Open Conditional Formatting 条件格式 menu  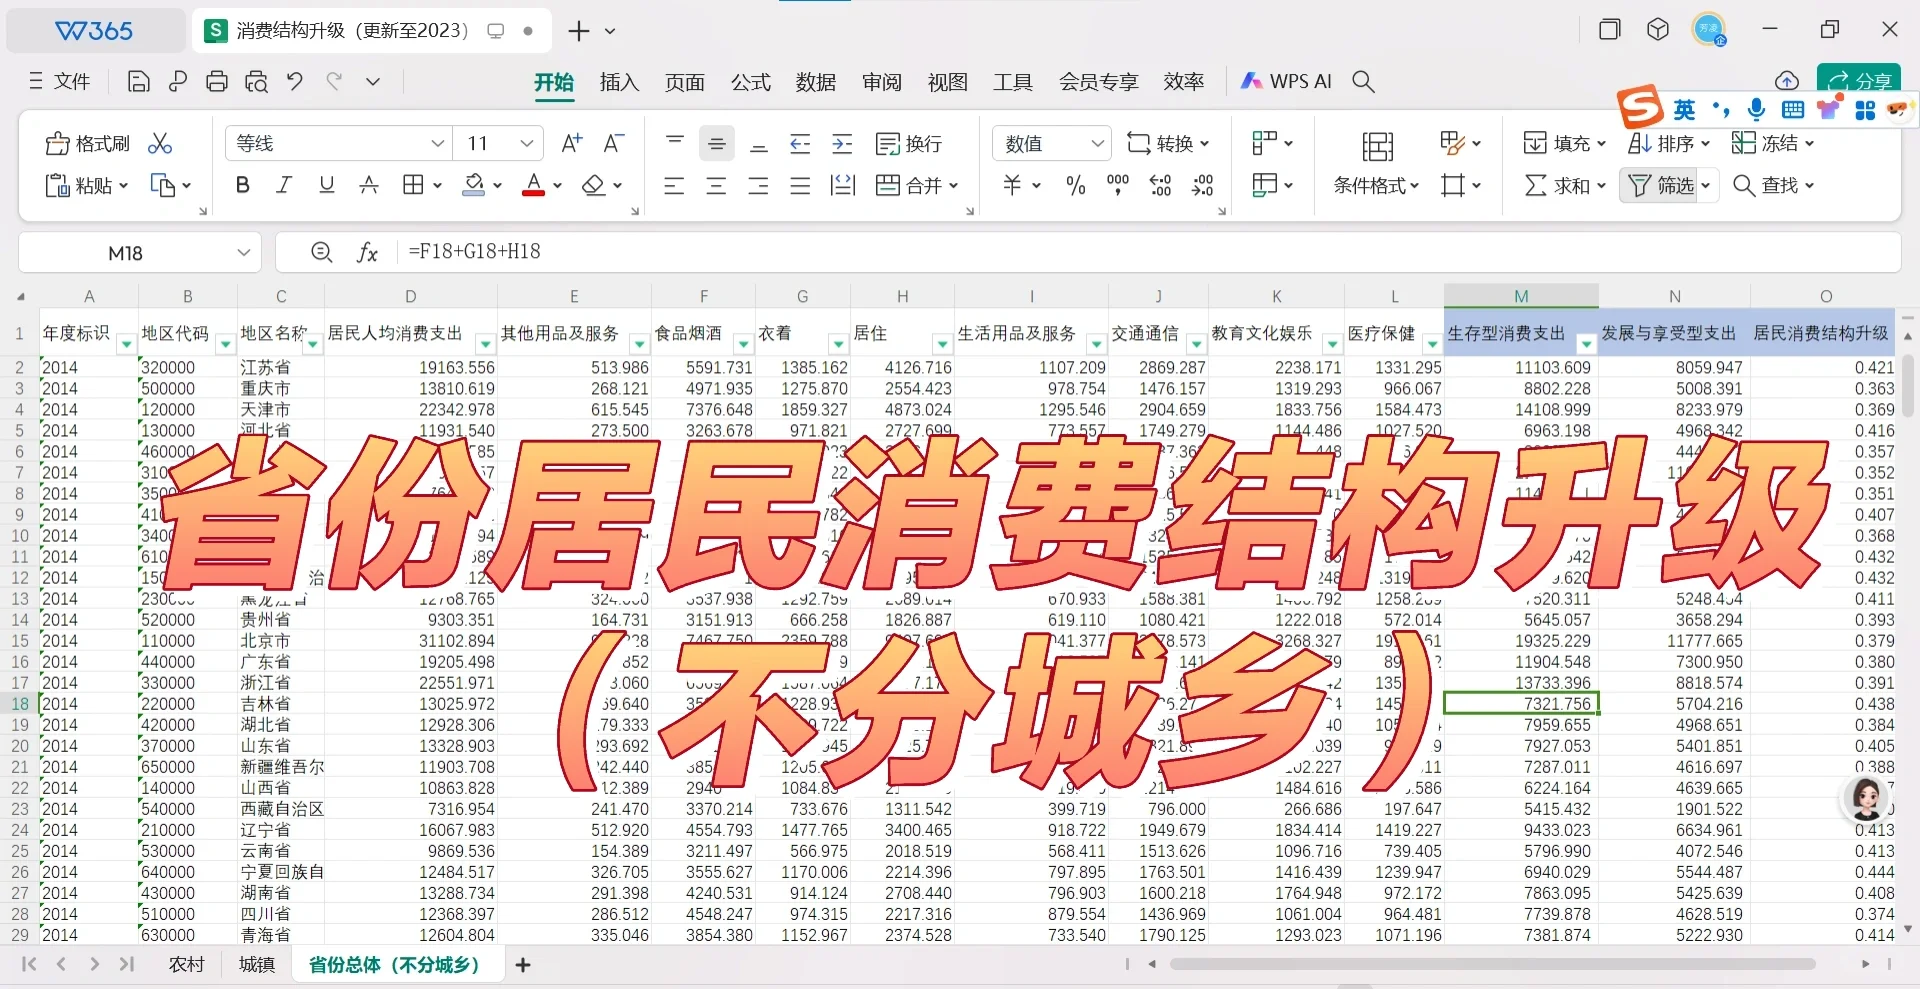click(x=1377, y=185)
